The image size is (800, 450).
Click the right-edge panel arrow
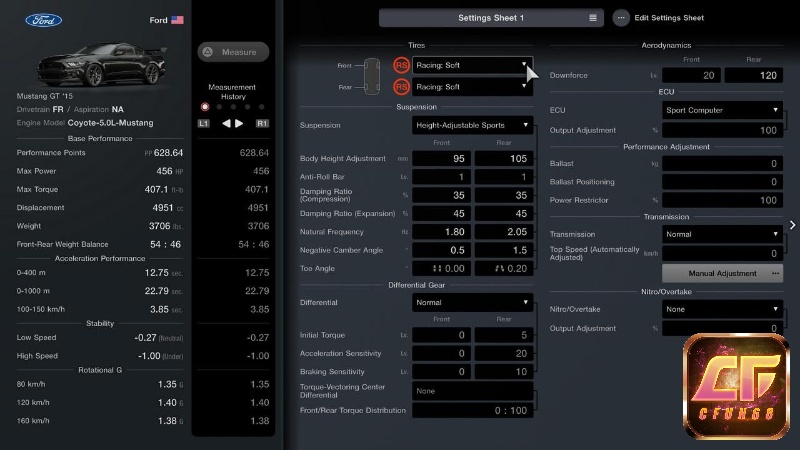(792, 225)
